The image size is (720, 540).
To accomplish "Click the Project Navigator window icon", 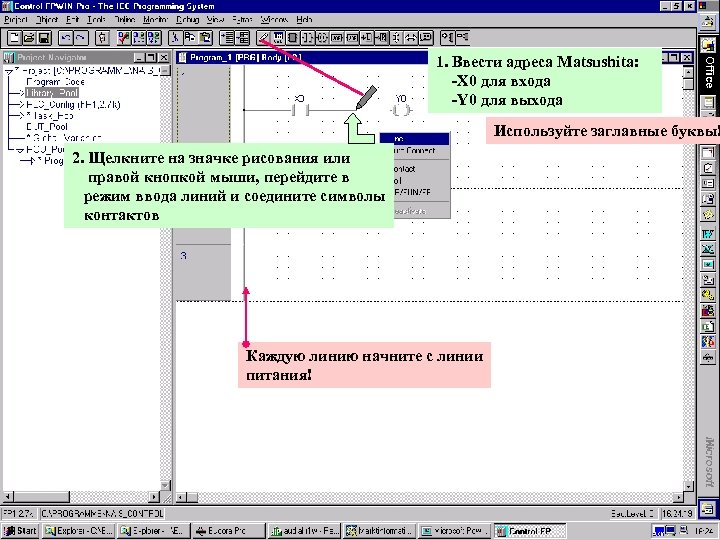I will tap(9, 58).
